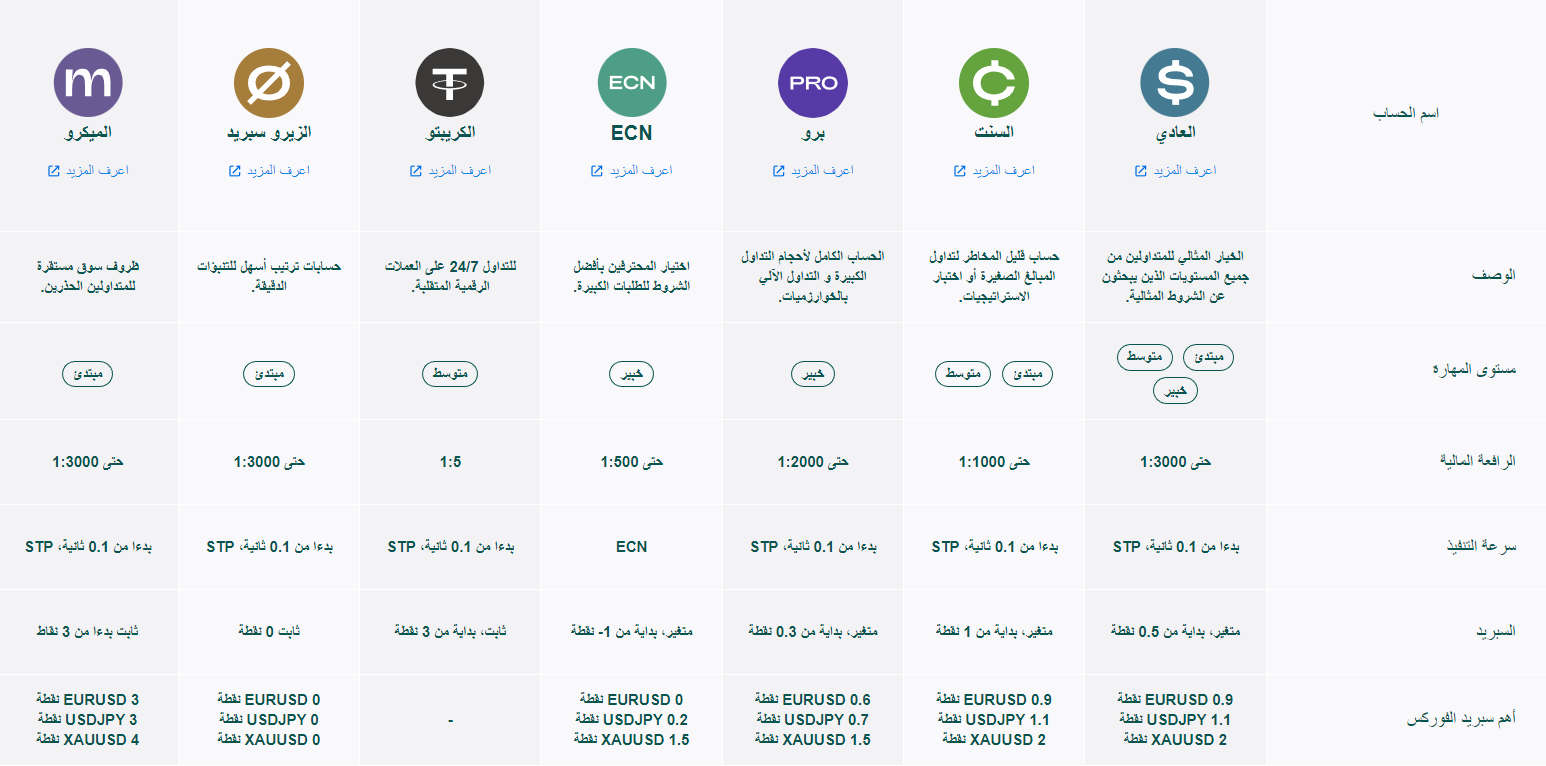Select the كبير badge under ECN
Screen dimensions: 1546x766
click(x=631, y=374)
